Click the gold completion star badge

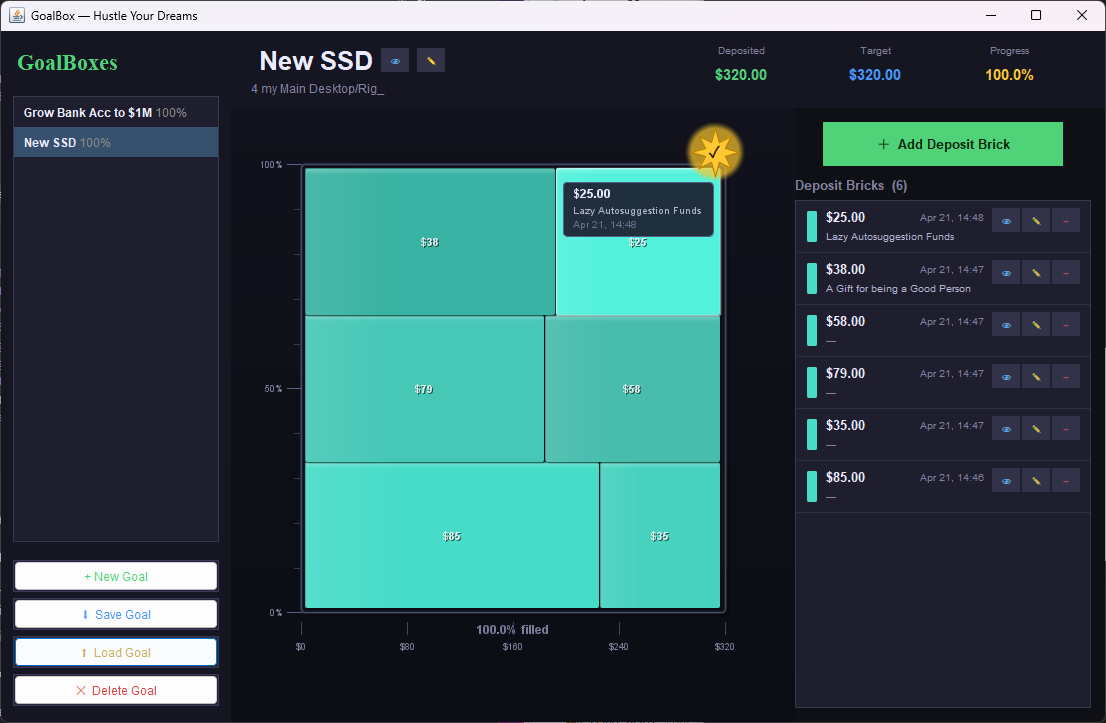pyautogui.click(x=715, y=153)
